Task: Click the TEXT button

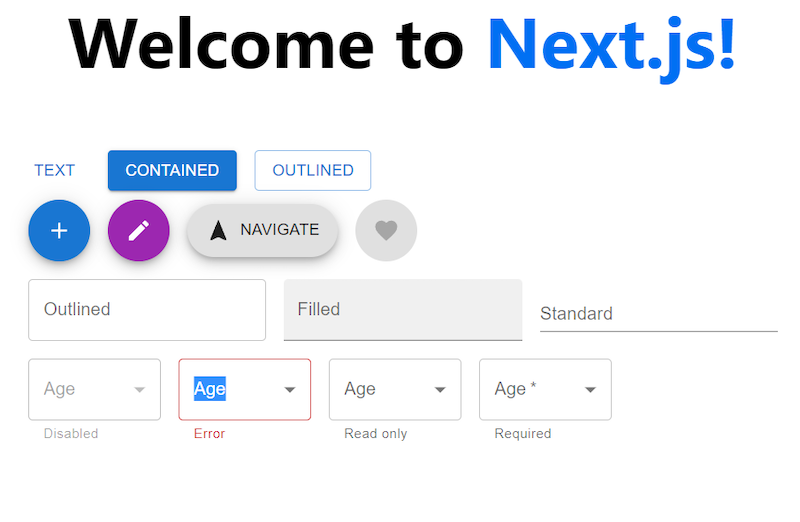Action: coord(55,170)
